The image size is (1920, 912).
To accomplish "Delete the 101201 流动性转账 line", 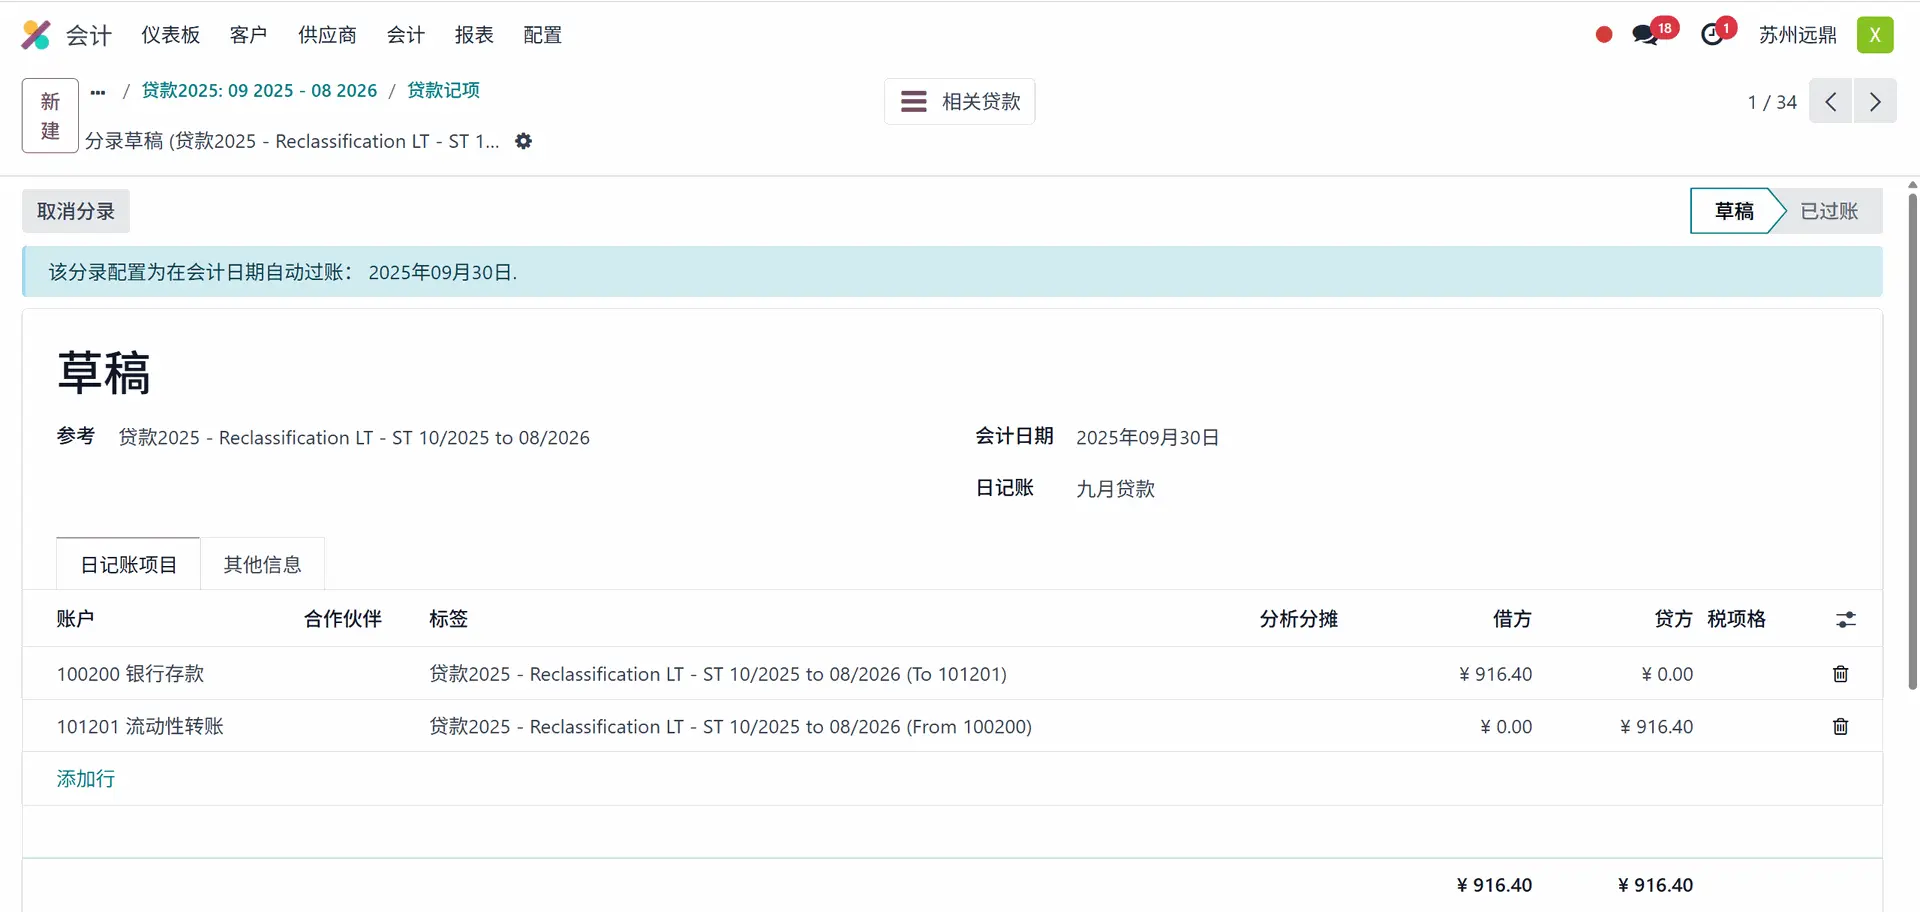I will [1840, 727].
